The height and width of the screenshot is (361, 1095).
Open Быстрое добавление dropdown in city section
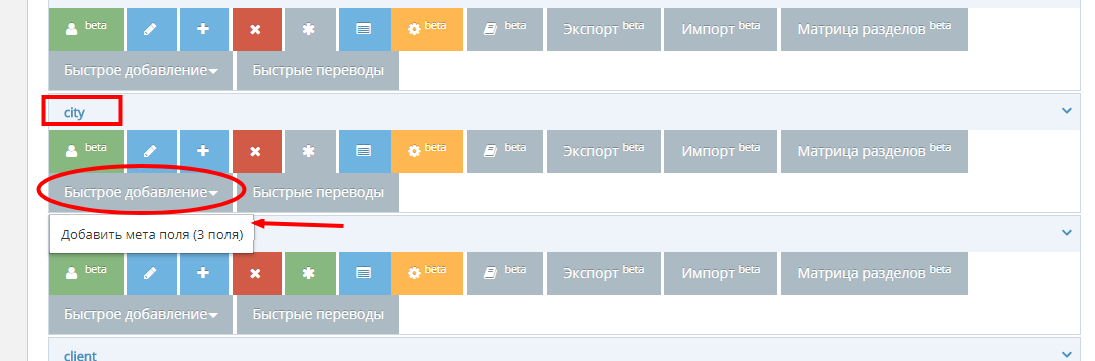coord(140,193)
